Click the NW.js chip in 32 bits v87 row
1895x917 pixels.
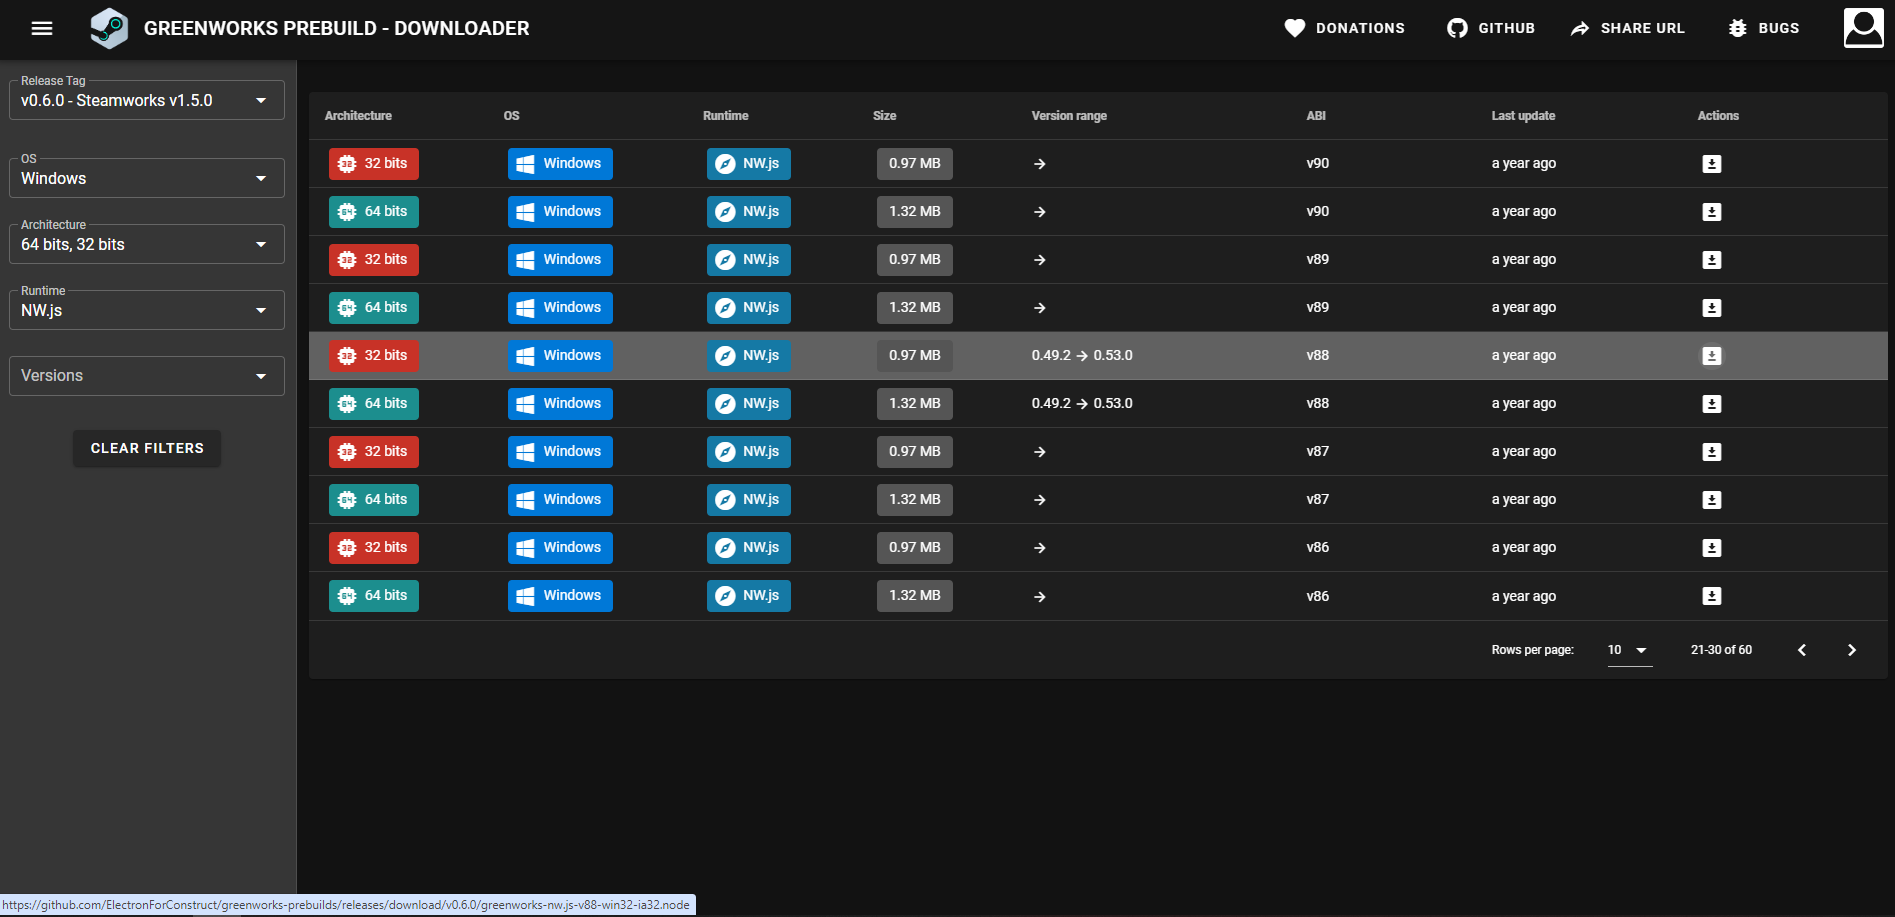(x=749, y=452)
